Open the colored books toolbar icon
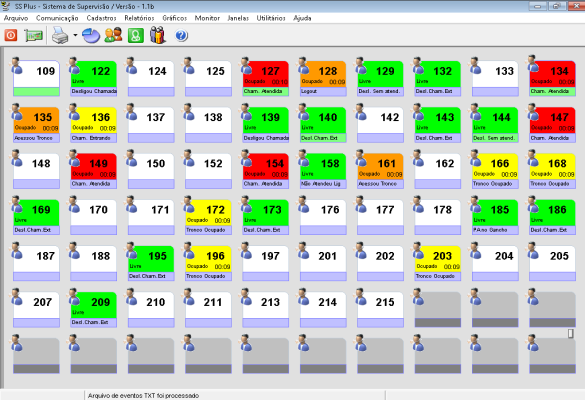585x400 pixels. pos(158,35)
